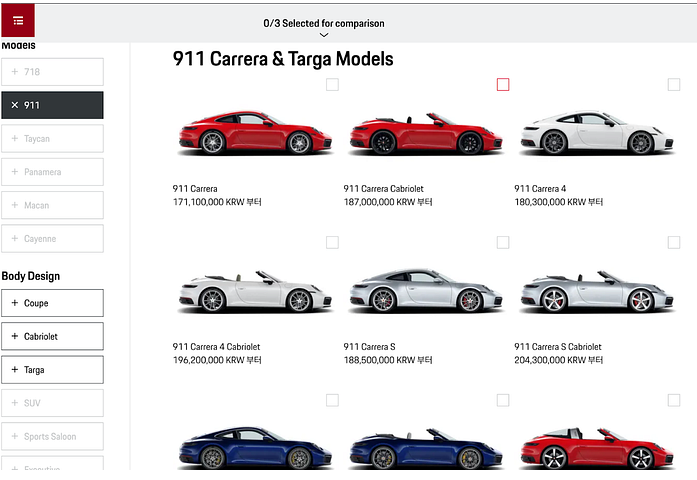
Task: Open red Targa car image
Action: [597, 448]
